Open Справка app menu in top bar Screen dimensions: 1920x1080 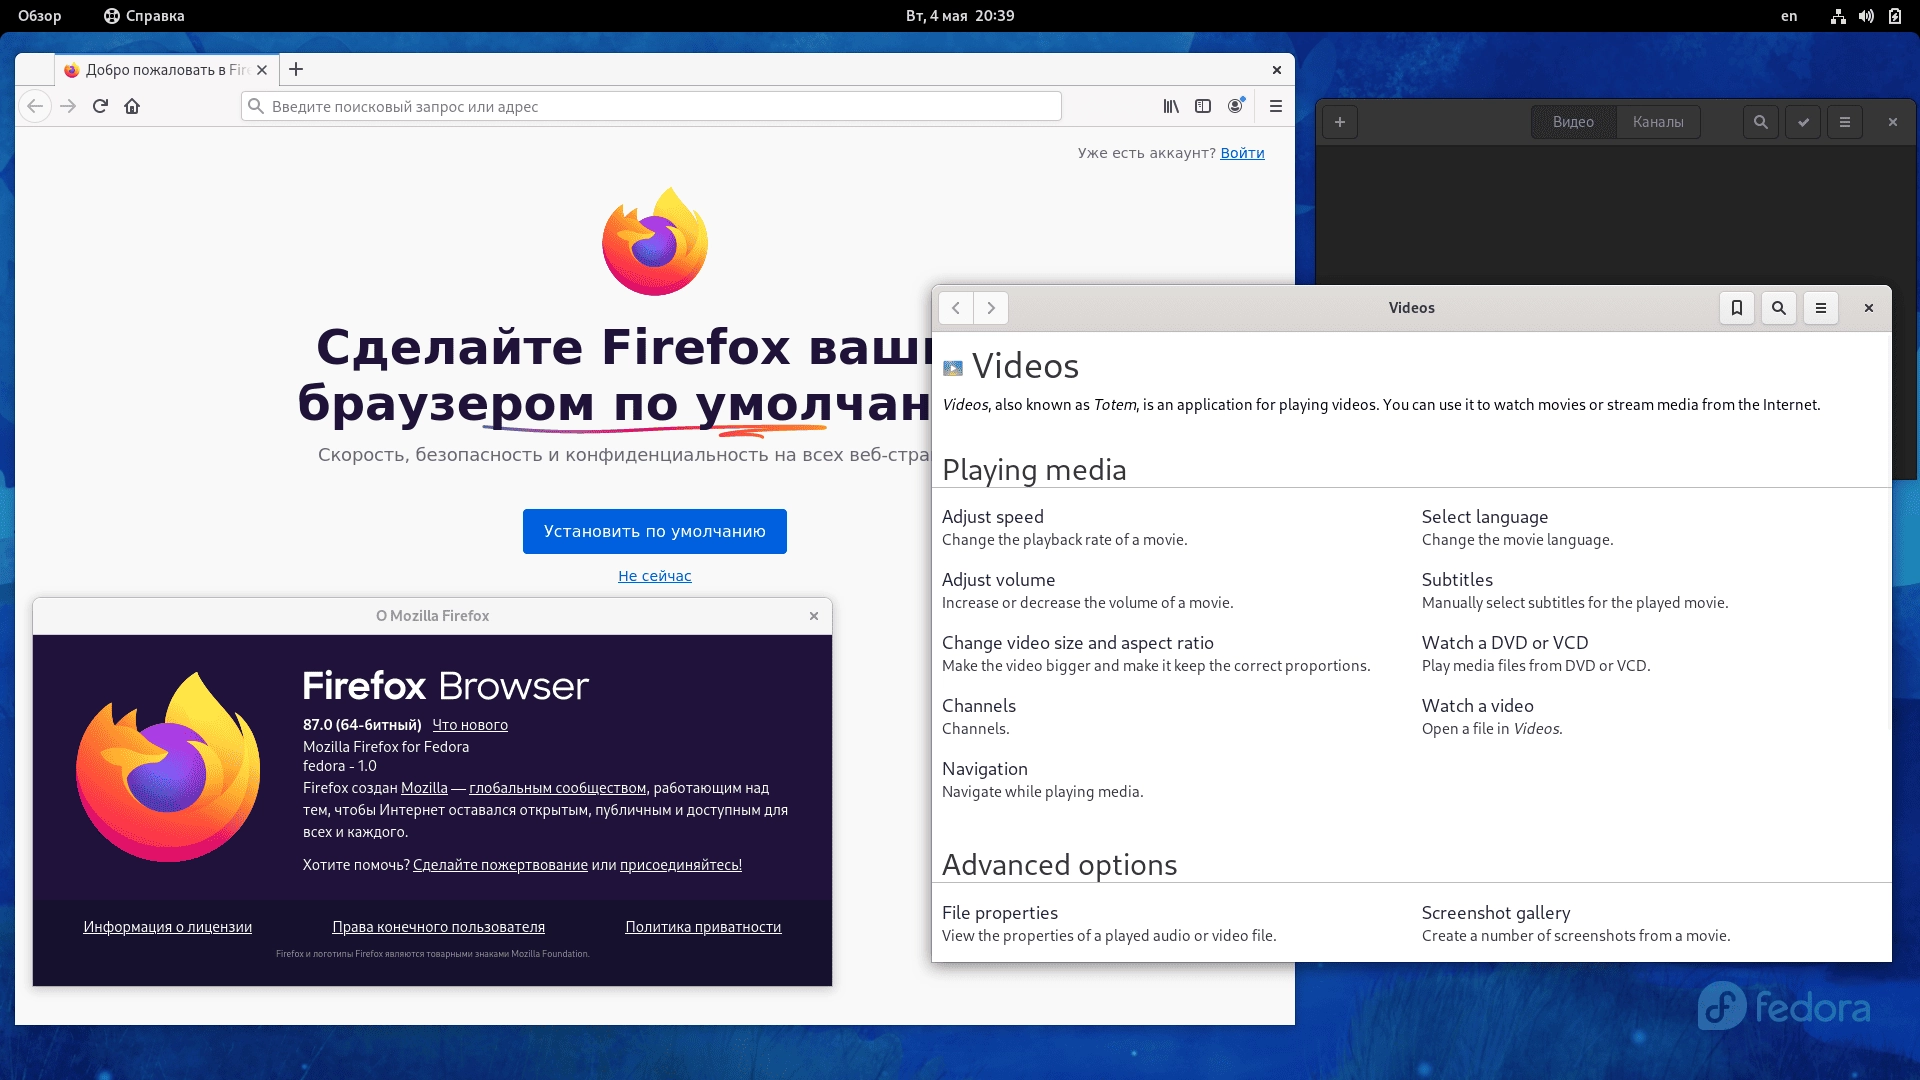[144, 16]
